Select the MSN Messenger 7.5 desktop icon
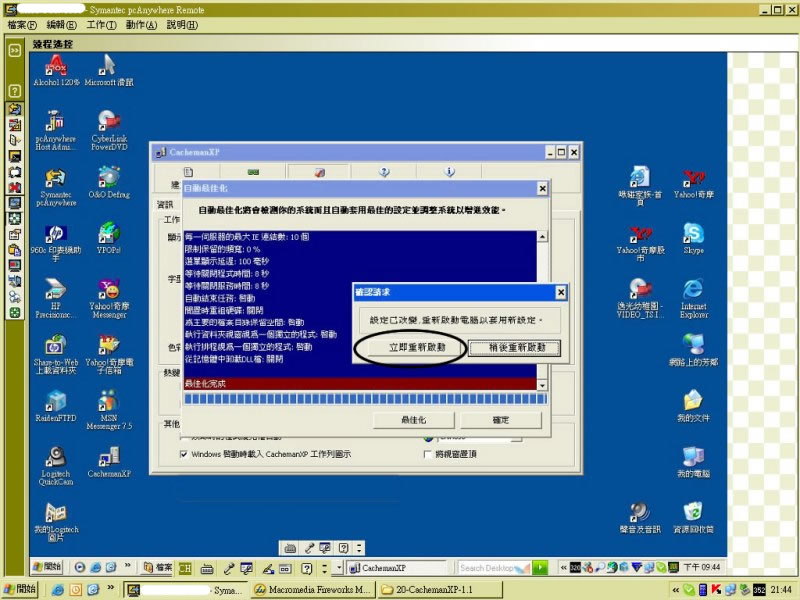Image resolution: width=800 pixels, height=600 pixels. coord(109,410)
